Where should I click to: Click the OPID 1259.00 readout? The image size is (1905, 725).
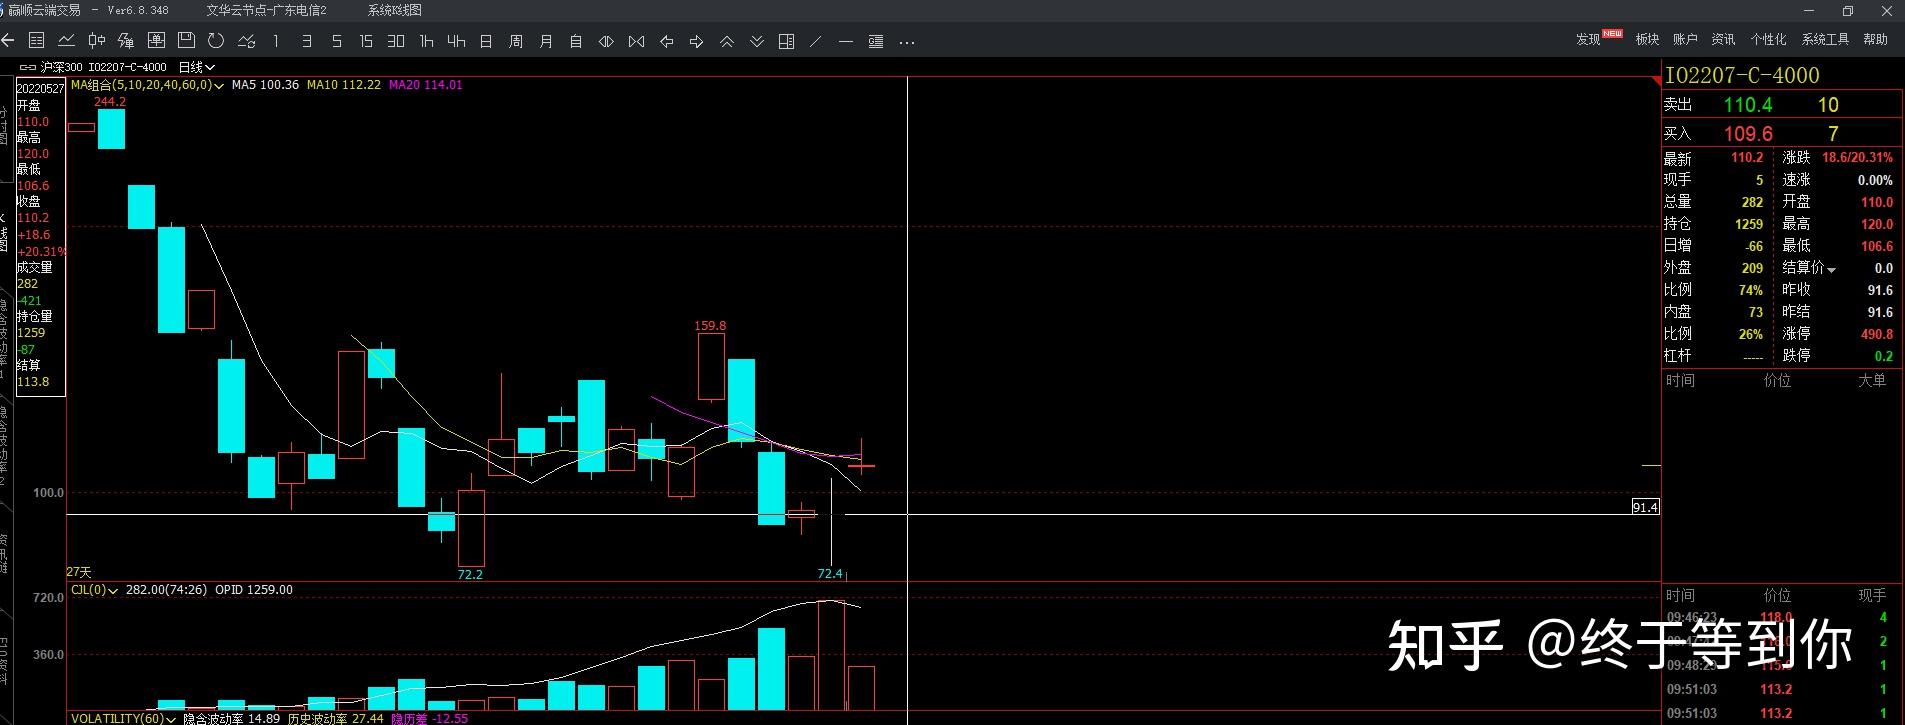(x=254, y=590)
